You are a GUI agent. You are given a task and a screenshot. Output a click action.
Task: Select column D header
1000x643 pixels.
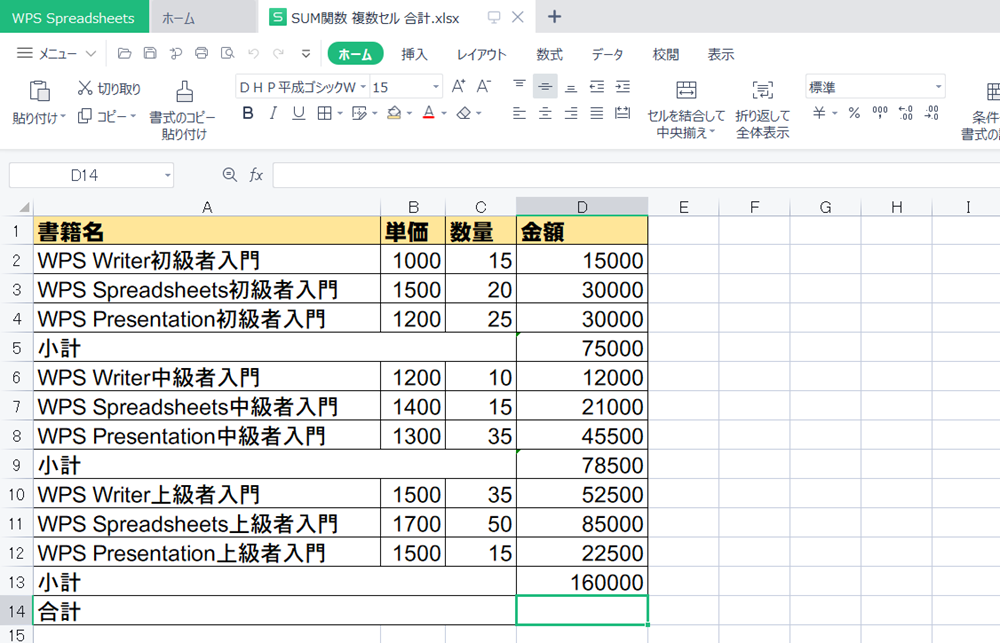point(582,207)
